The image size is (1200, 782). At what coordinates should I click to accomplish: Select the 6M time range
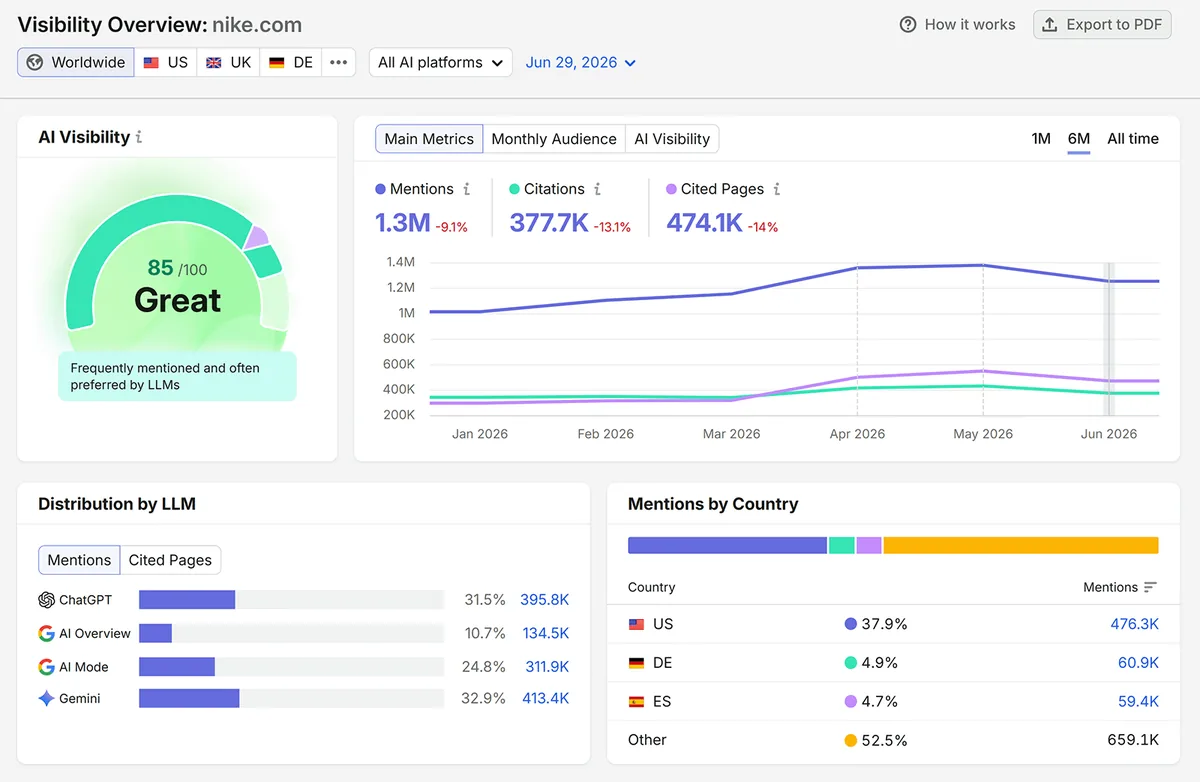(x=1079, y=139)
